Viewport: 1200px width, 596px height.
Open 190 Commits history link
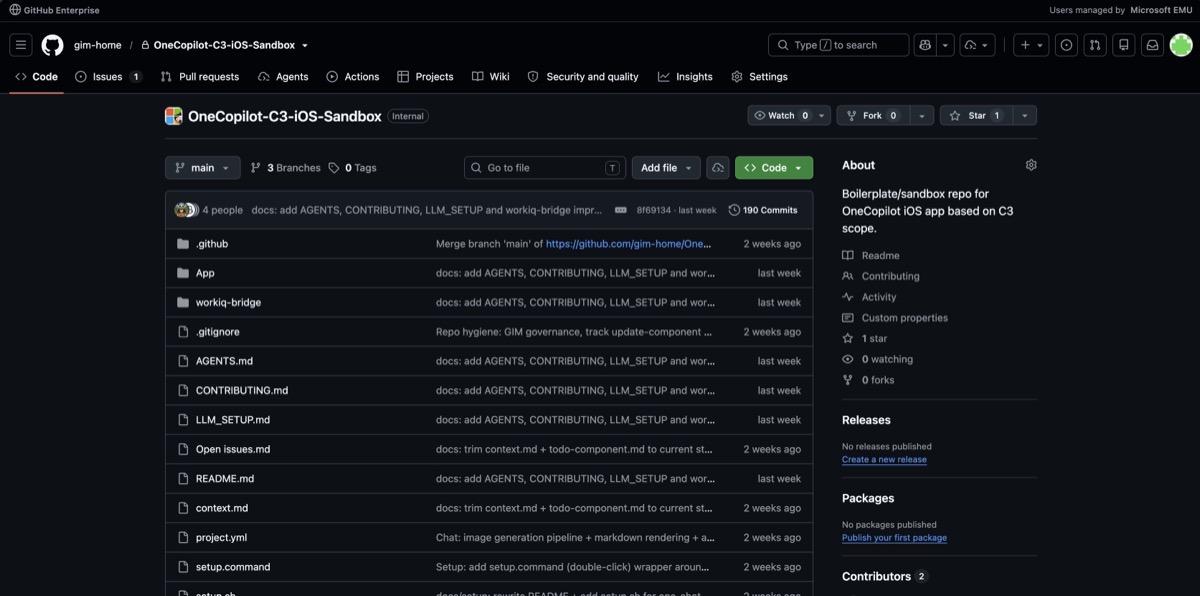[763, 210]
